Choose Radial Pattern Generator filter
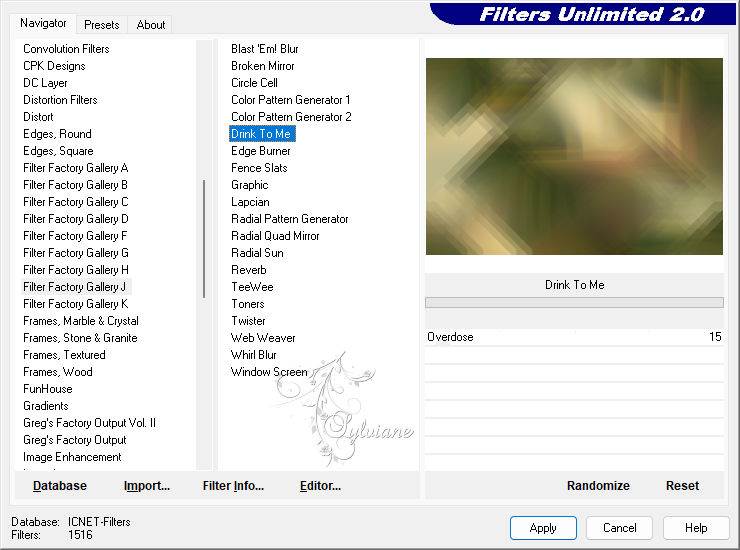 click(290, 219)
